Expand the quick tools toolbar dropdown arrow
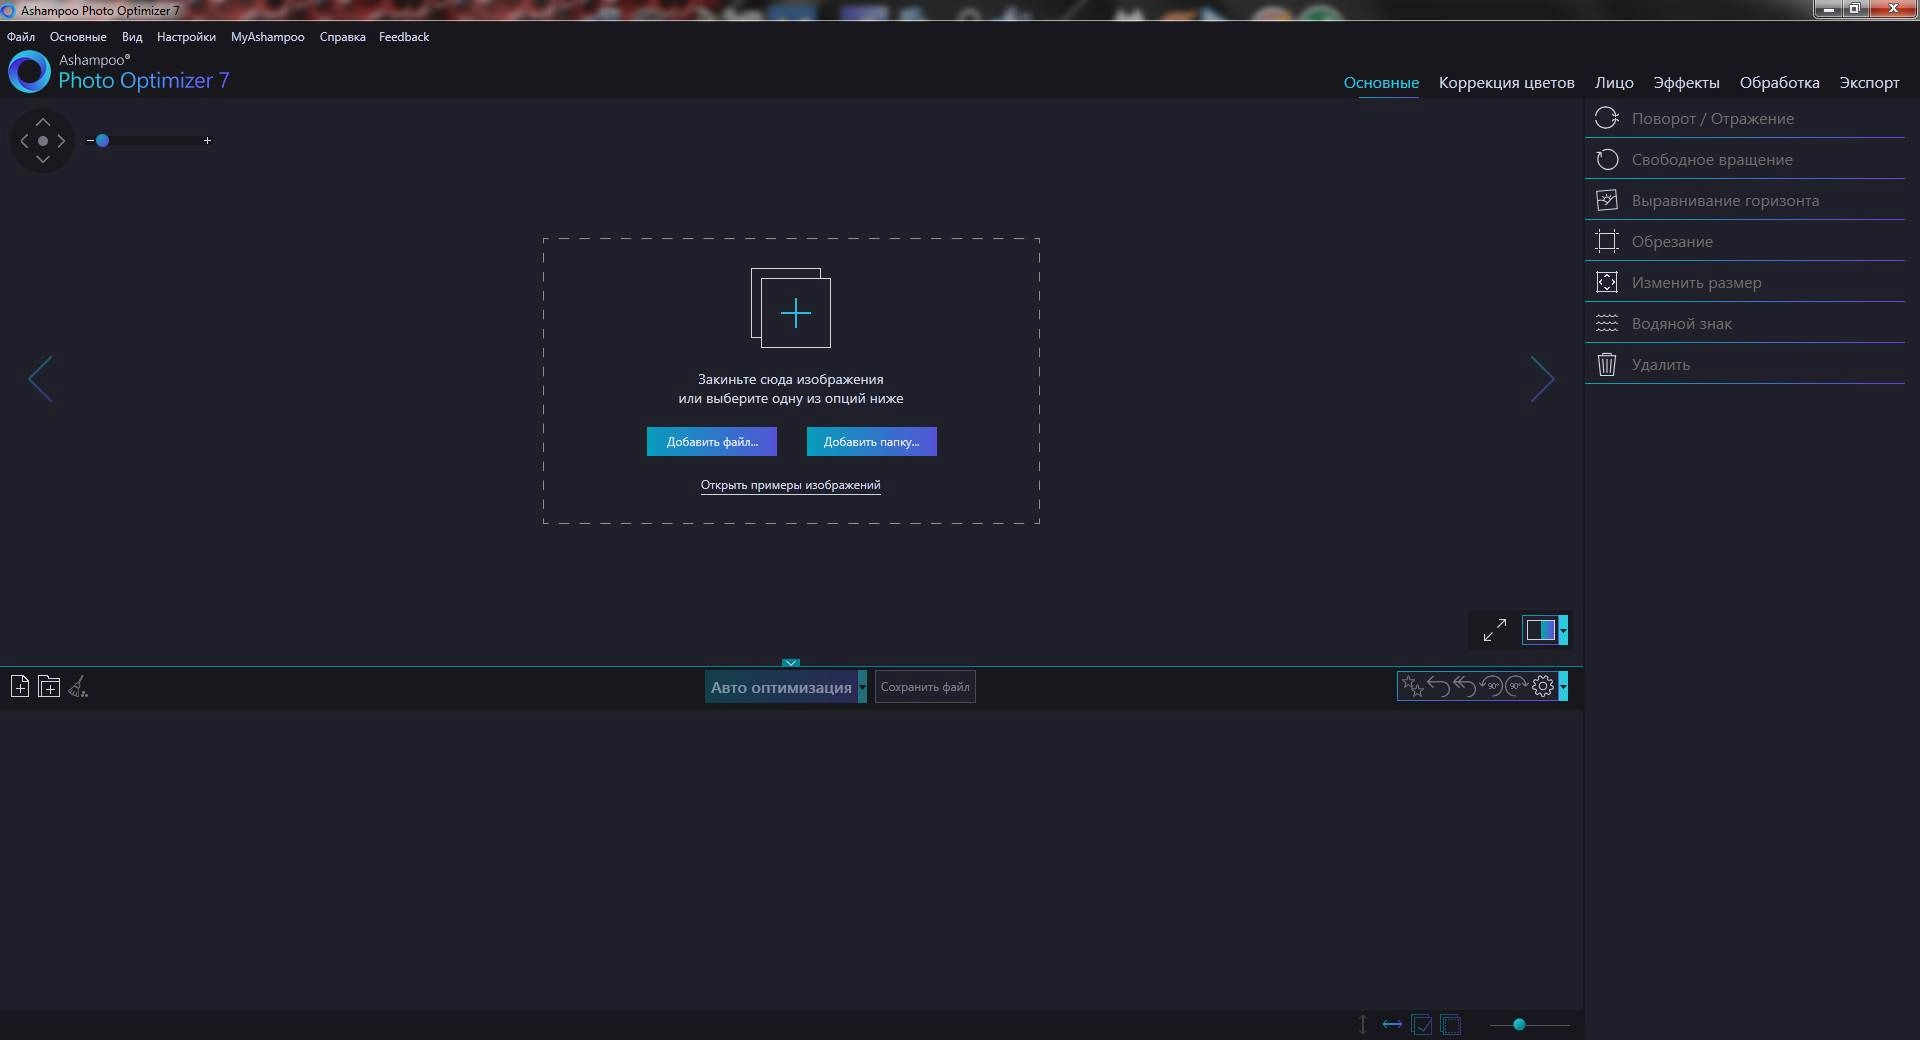This screenshot has height=1040, width=1920. pos(1563,686)
